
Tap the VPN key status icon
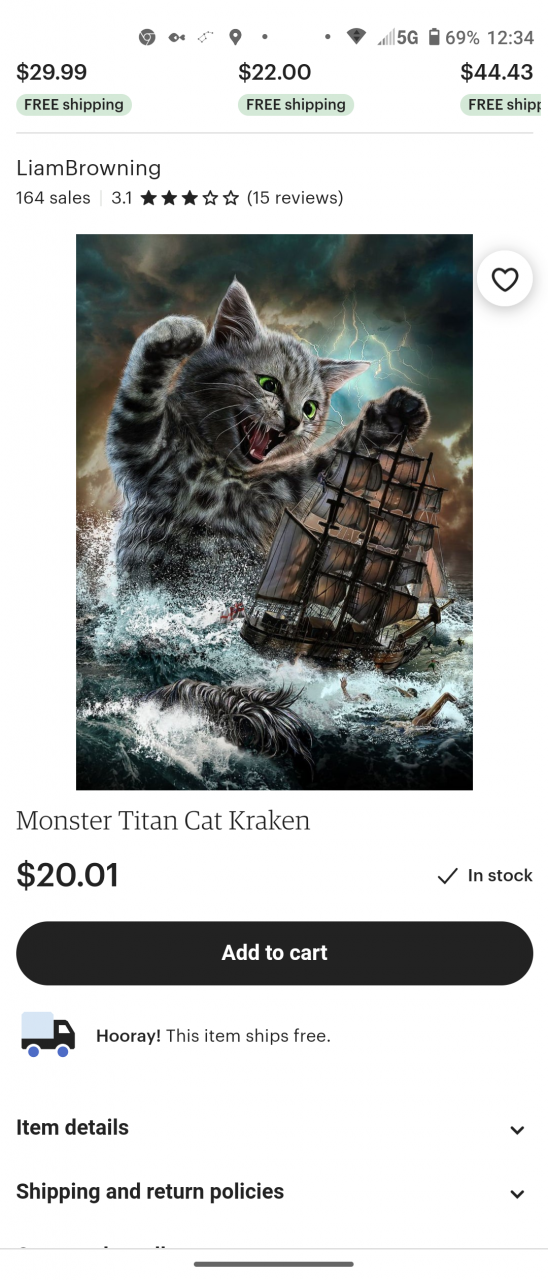(177, 37)
